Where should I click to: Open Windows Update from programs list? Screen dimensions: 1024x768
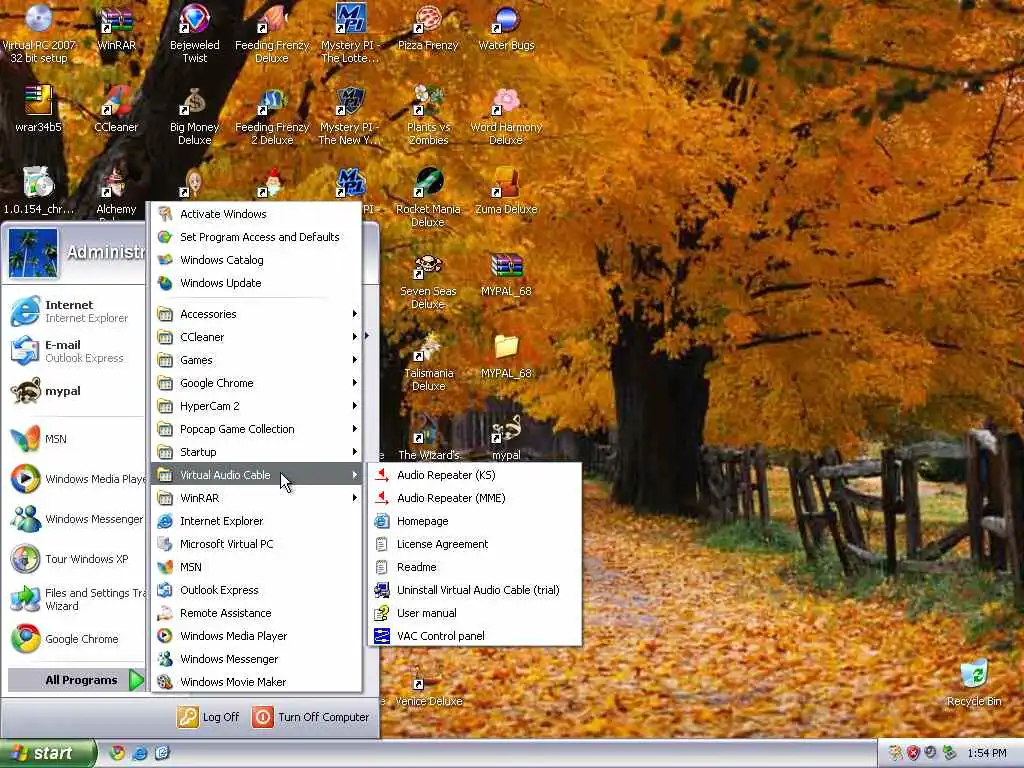tap(257, 283)
